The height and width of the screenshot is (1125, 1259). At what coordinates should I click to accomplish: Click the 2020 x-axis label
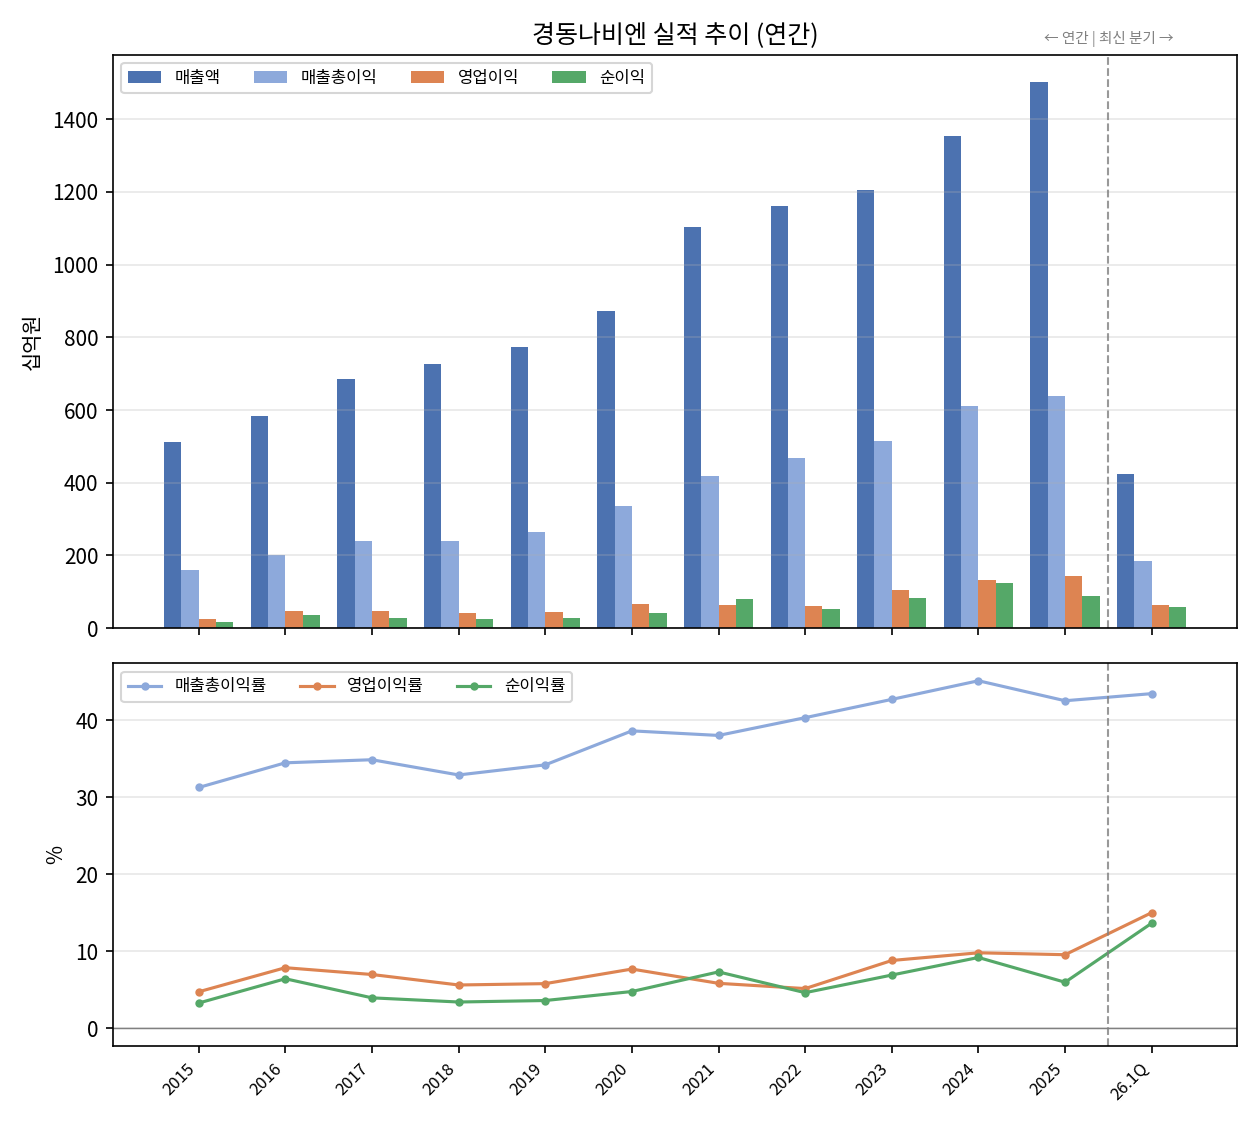613,1079
